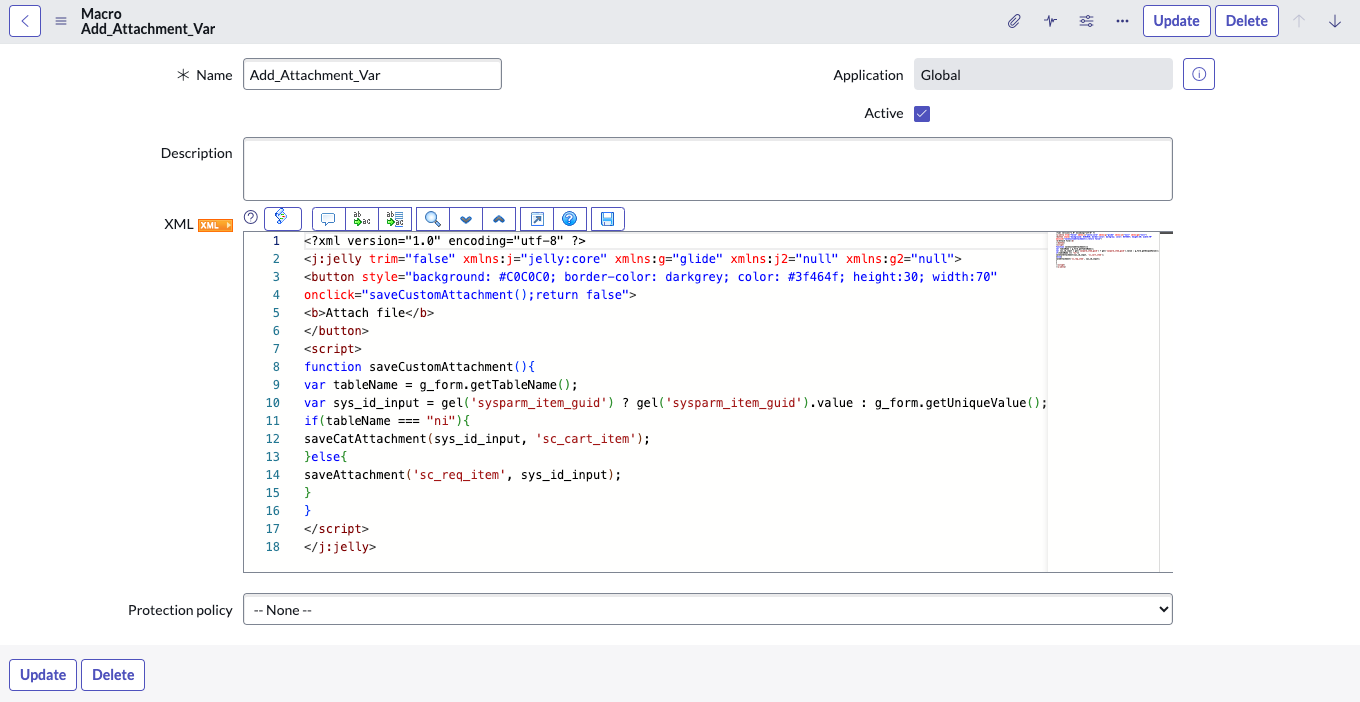Screen dimensions: 1360x702
Task: Click the 'Macro Add_Attachment_Var' header title
Action: [148, 21]
